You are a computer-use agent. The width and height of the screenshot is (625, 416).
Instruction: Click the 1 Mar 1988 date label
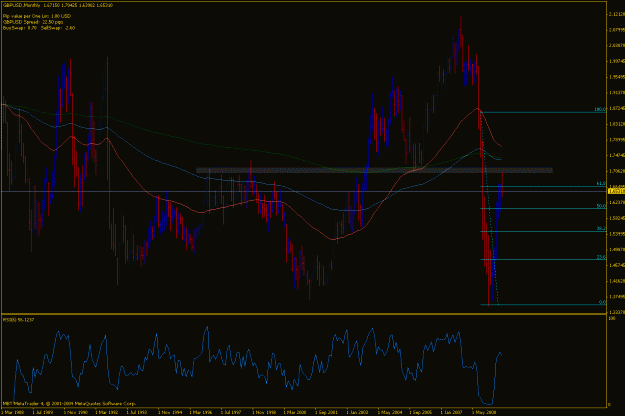click(x=12, y=412)
